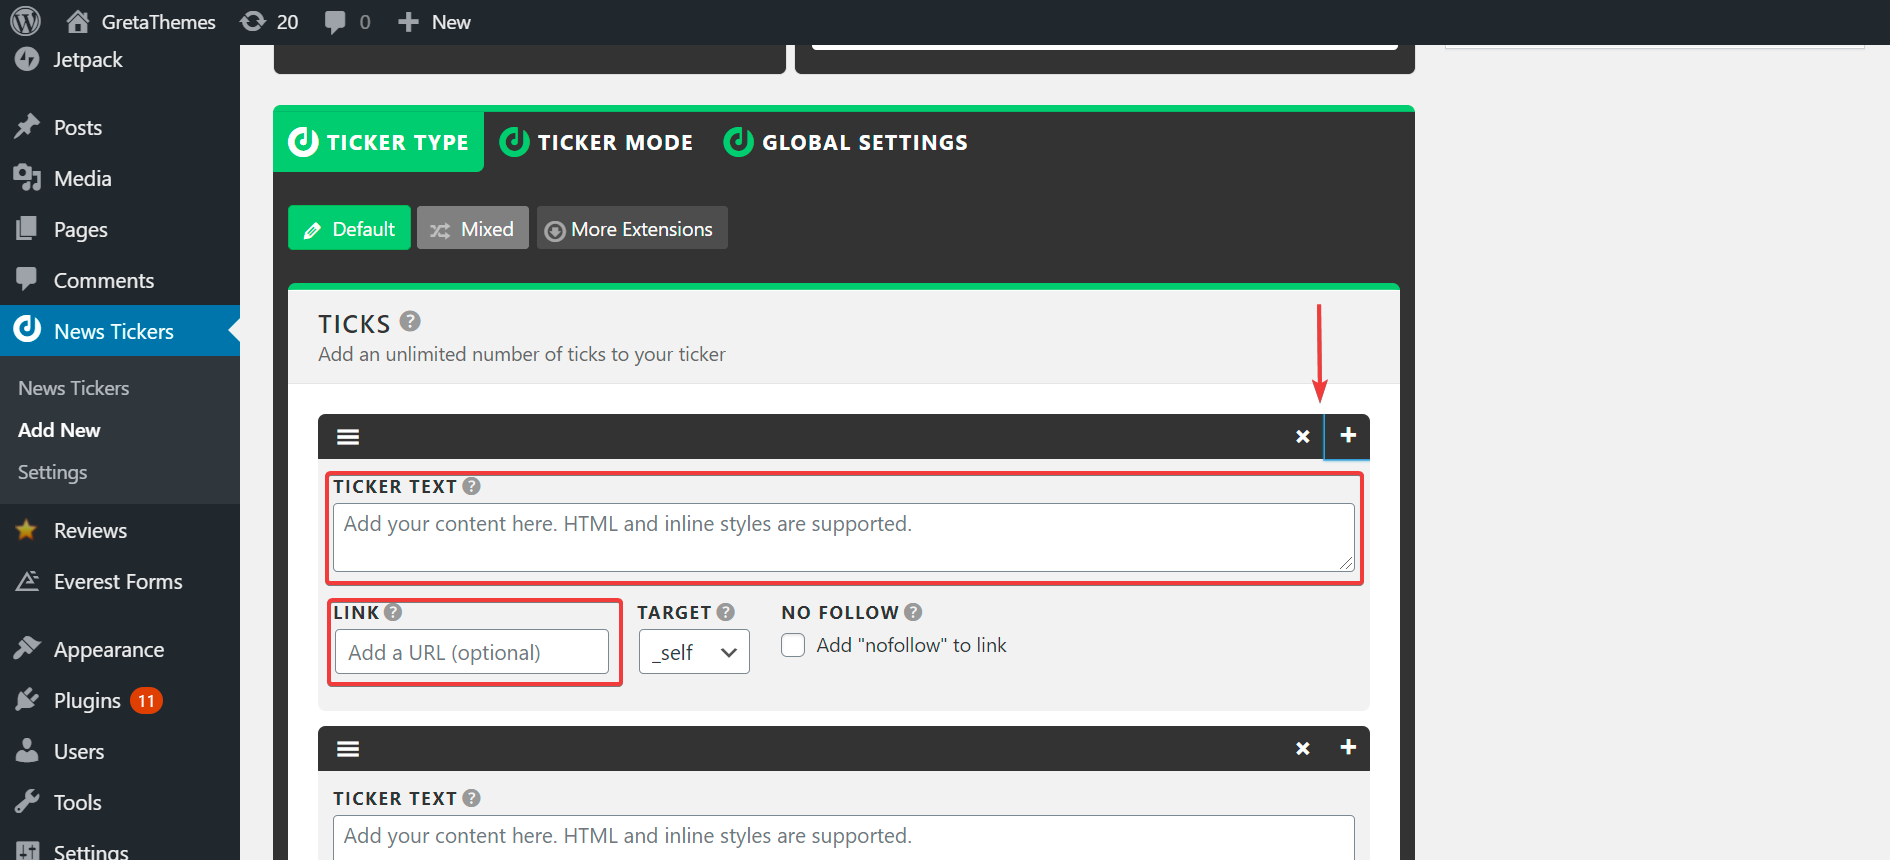Click the Appearance paintbrush icon
This screenshot has height=860, width=1890.
click(27, 648)
